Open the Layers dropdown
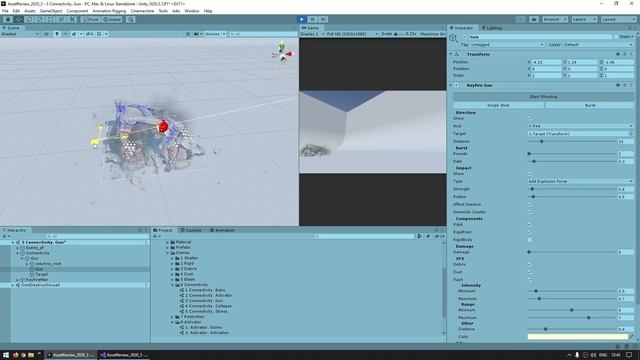 point(584,19)
